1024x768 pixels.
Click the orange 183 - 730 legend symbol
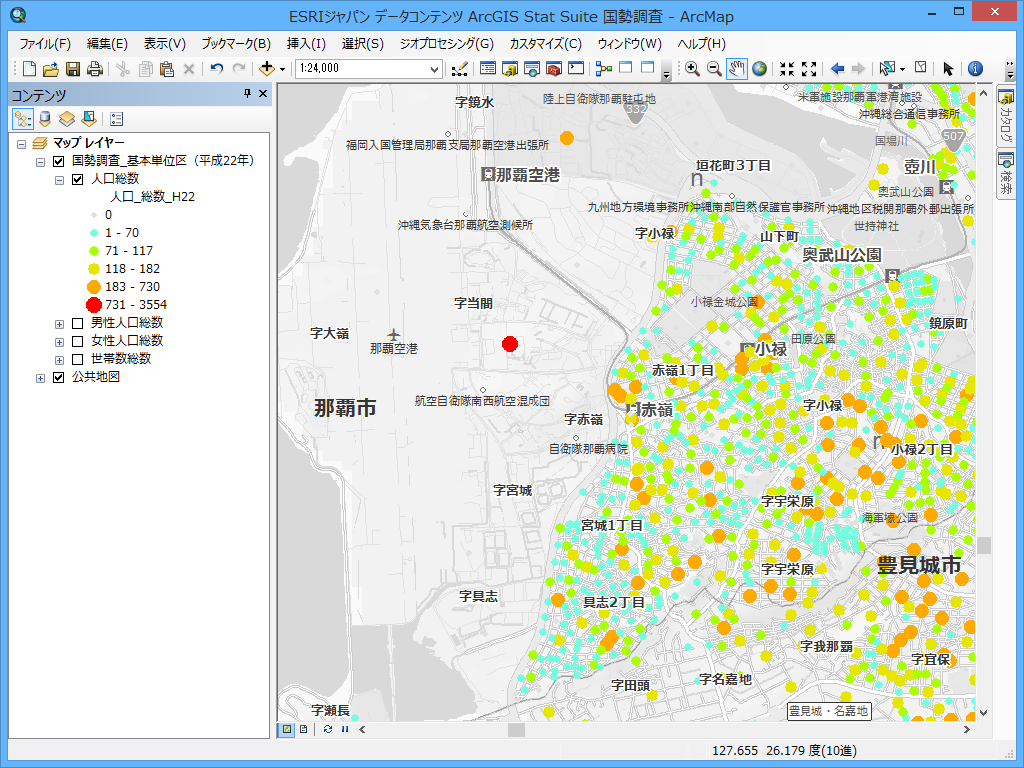point(94,287)
